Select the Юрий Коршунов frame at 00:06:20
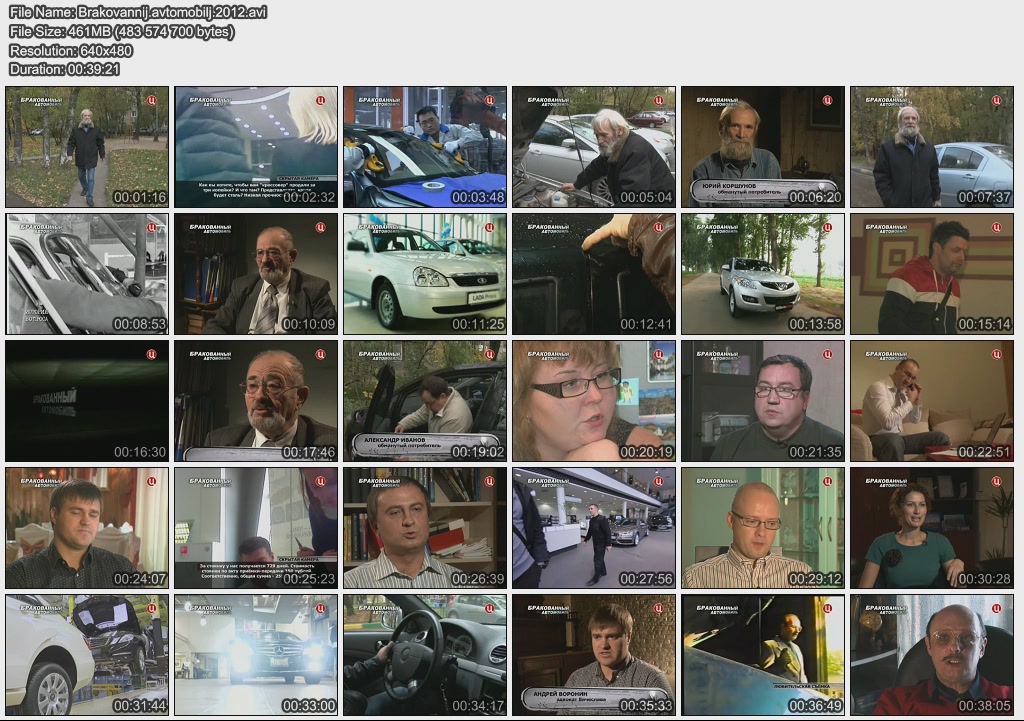Viewport: 1024px width, 721px height. pos(762,147)
